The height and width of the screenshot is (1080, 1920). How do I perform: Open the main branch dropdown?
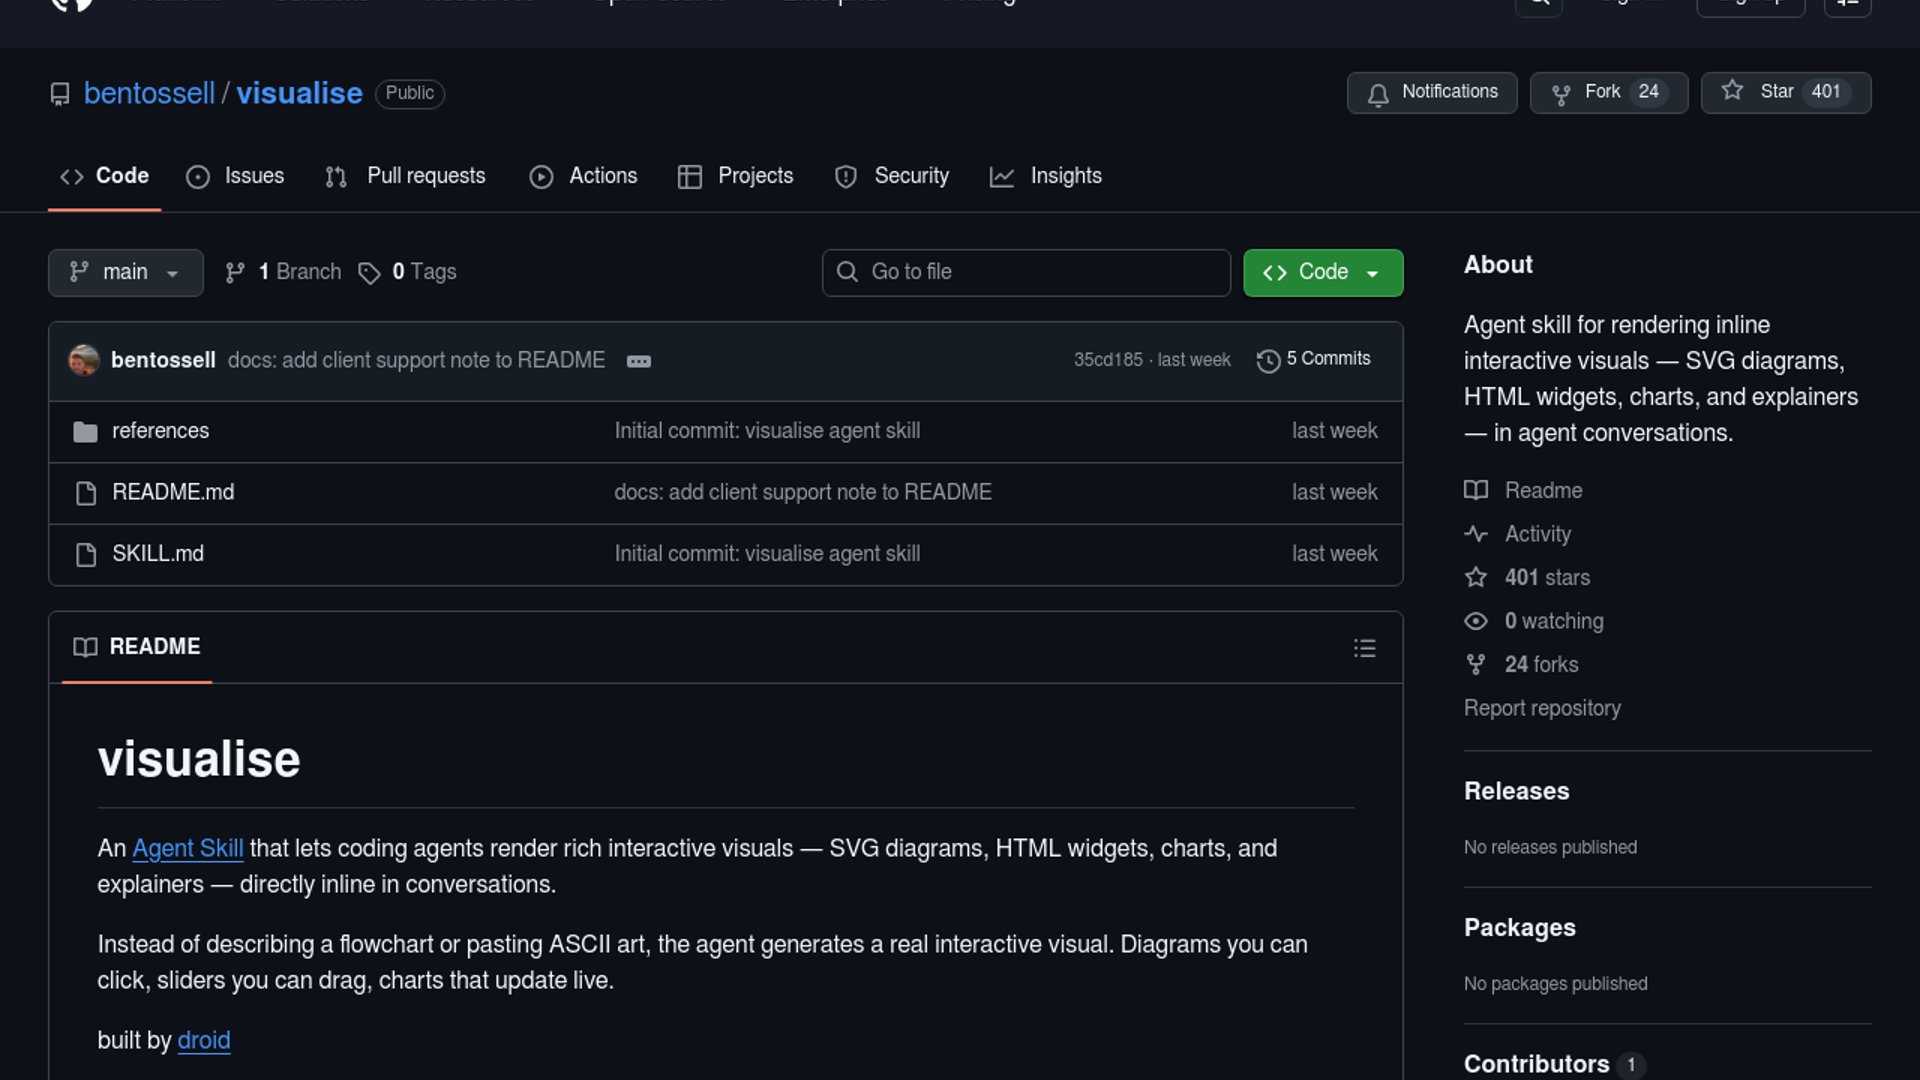(x=125, y=272)
